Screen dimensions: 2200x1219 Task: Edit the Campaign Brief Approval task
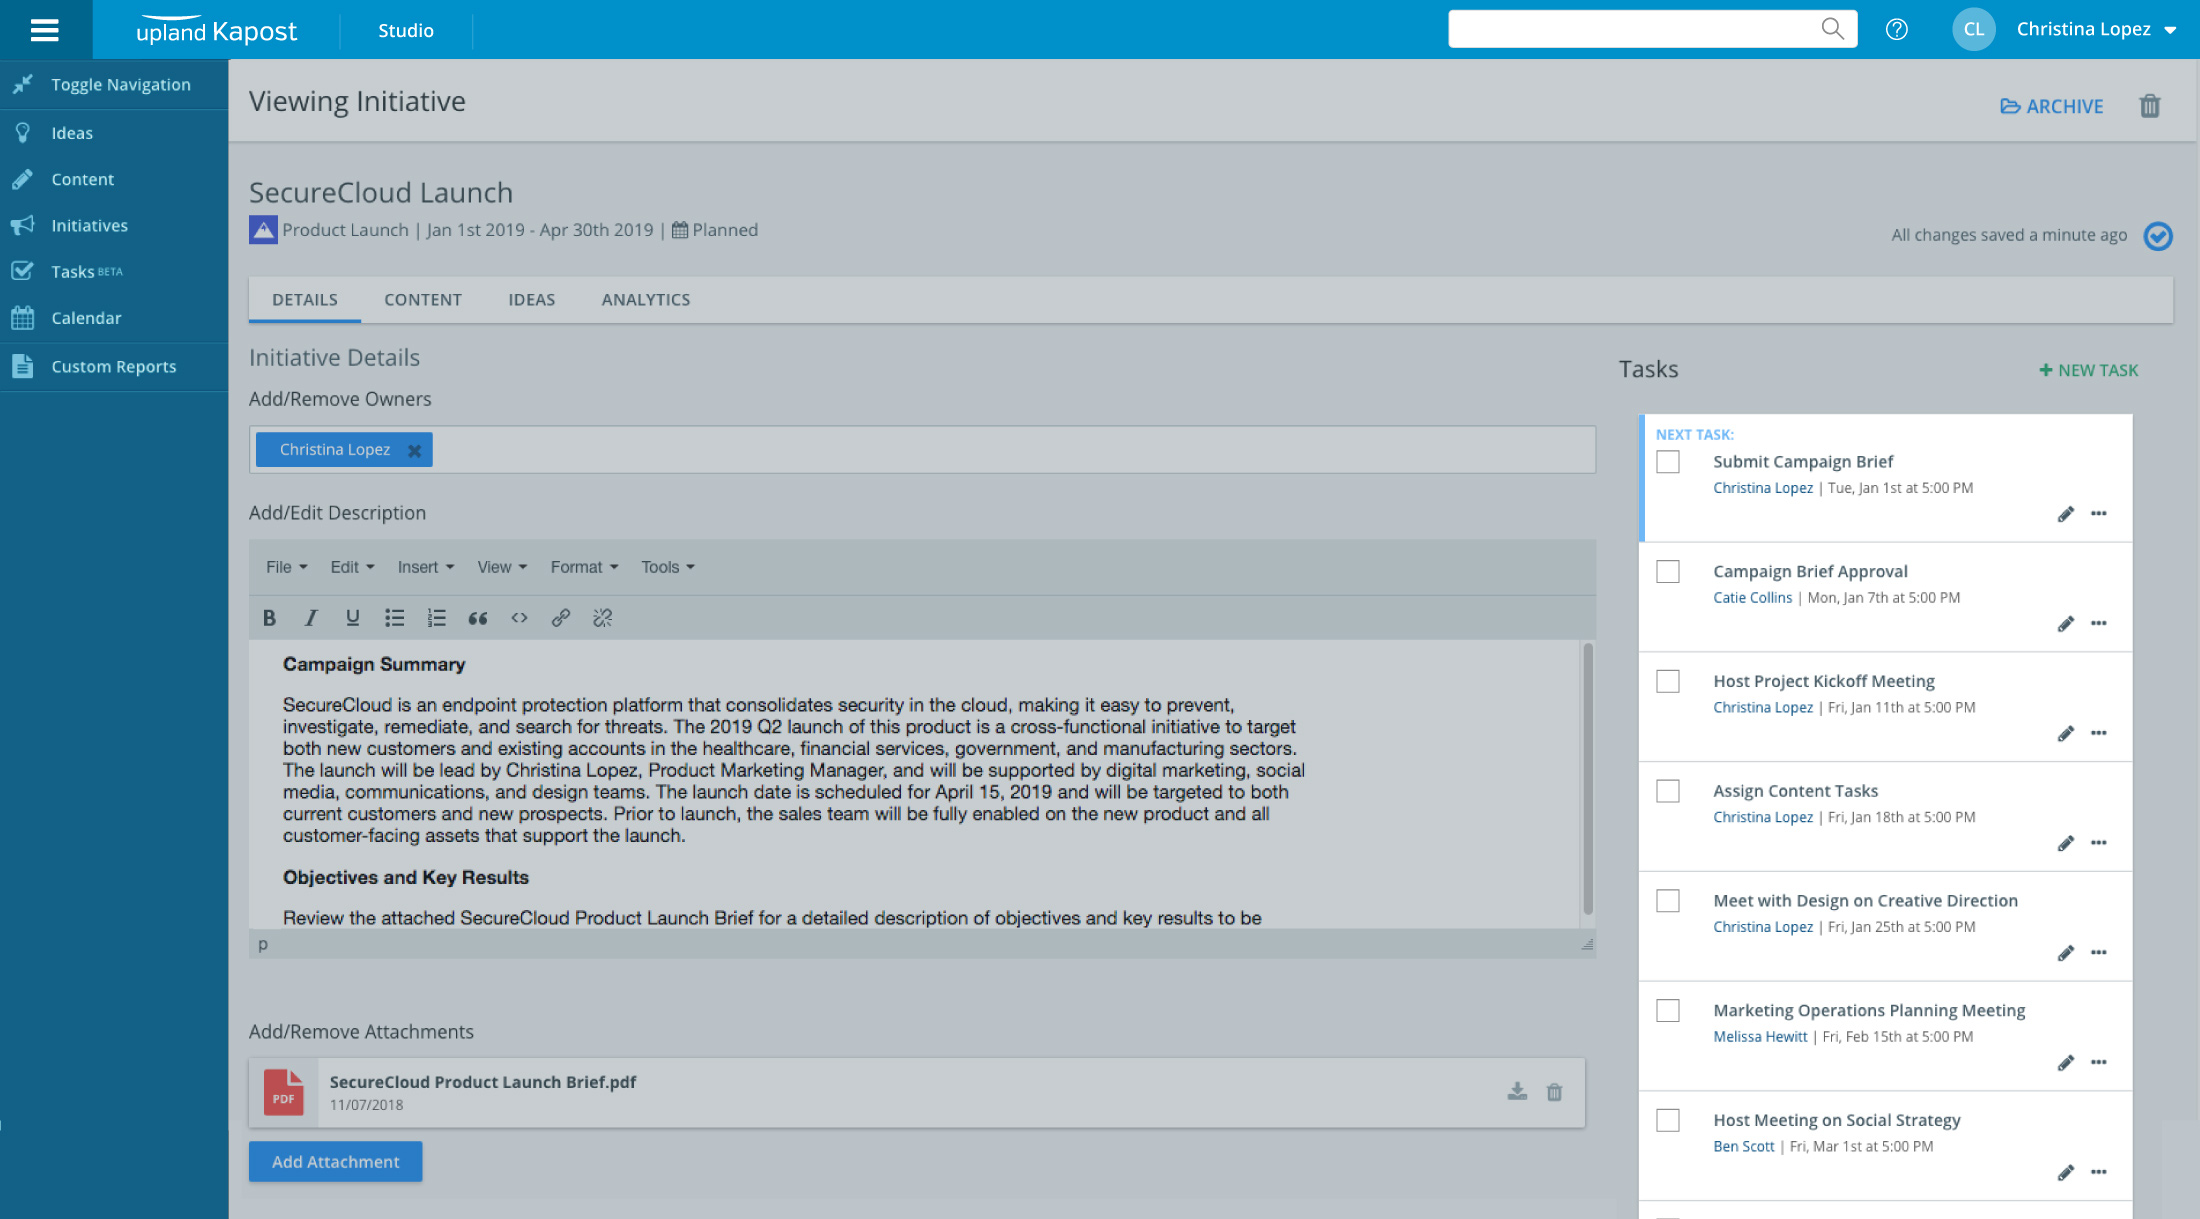[x=2066, y=624]
